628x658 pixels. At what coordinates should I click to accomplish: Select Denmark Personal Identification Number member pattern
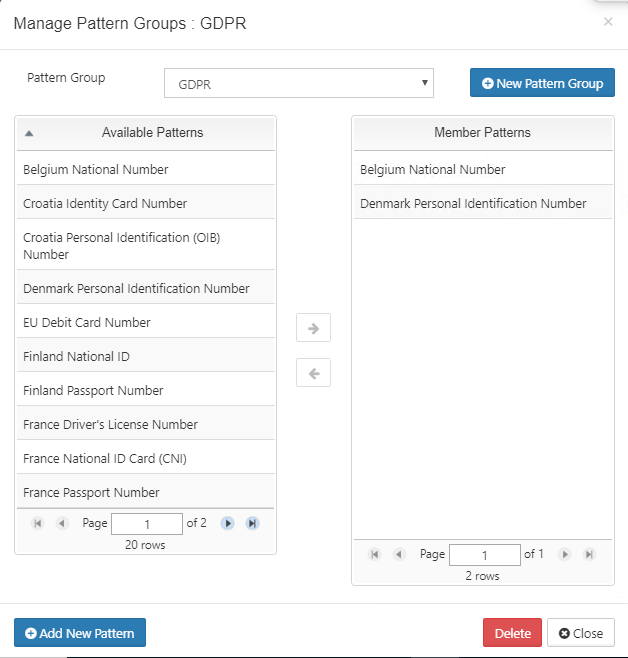click(473, 203)
